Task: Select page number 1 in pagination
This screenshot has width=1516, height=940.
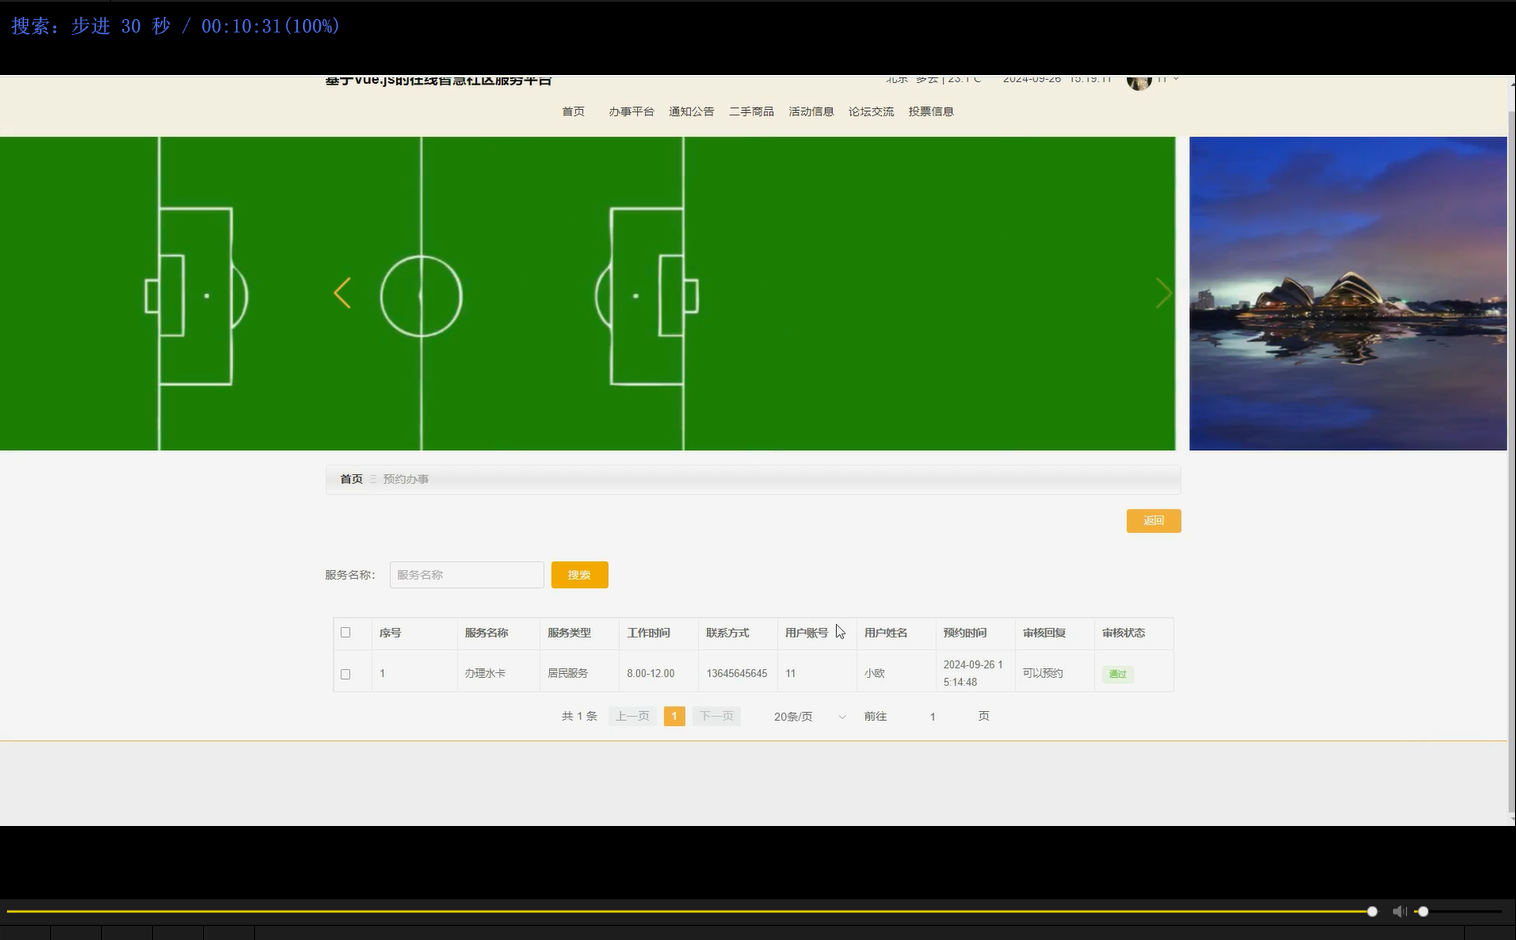Action: pyautogui.click(x=675, y=717)
